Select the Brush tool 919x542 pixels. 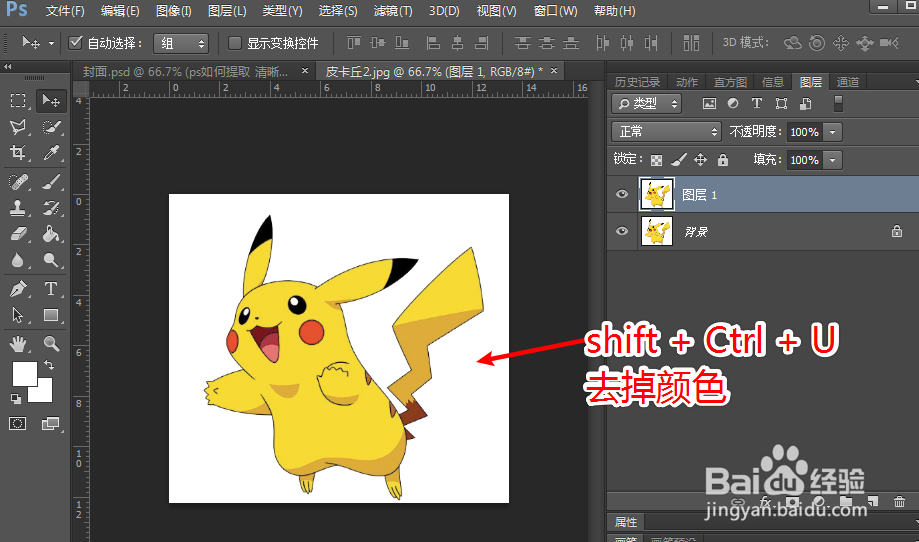(x=51, y=182)
